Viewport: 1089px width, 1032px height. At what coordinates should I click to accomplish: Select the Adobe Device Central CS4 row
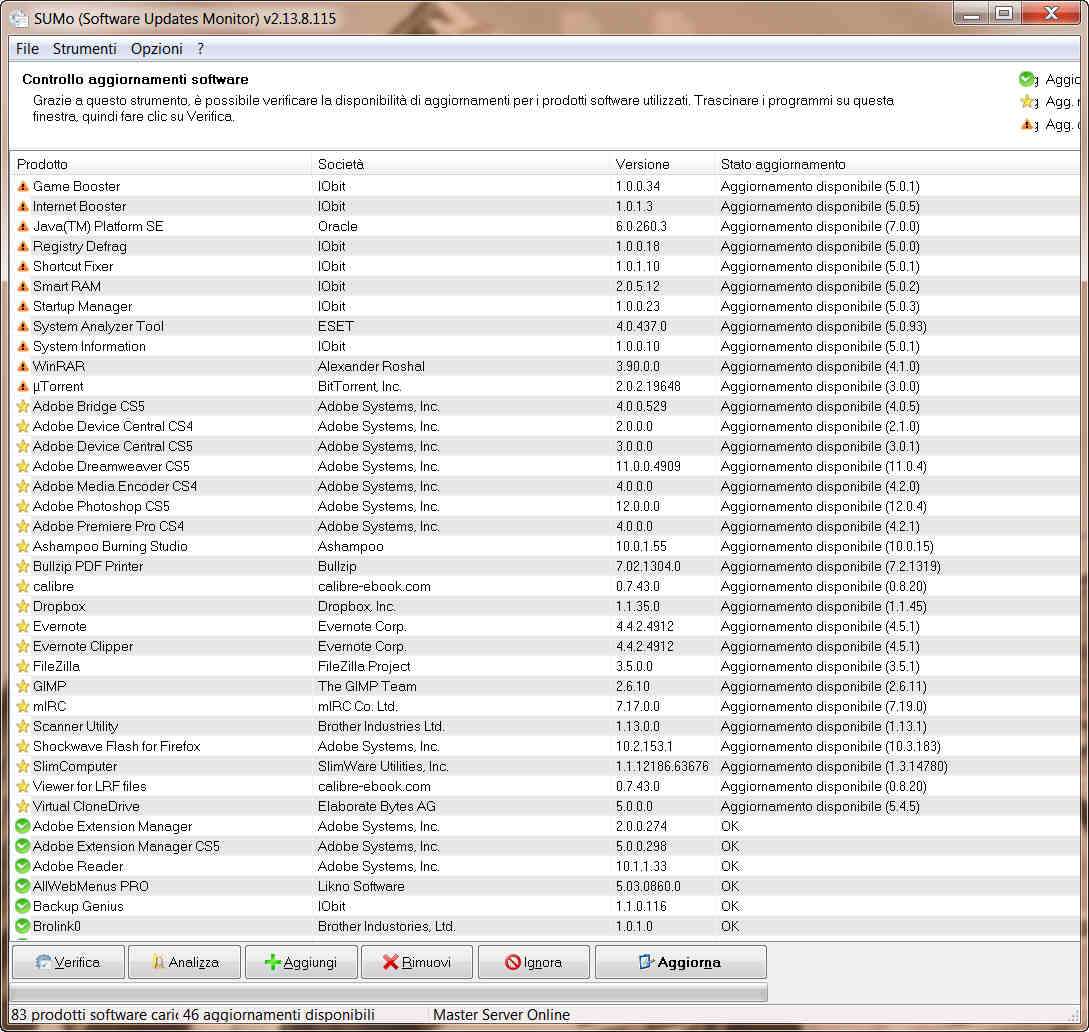point(545,426)
